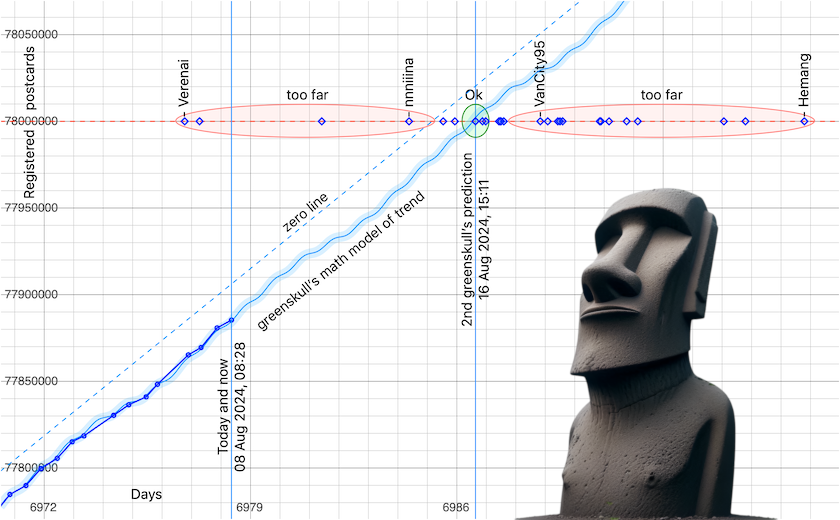
Task: Click the right 'too far' label
Action: (x=661, y=96)
